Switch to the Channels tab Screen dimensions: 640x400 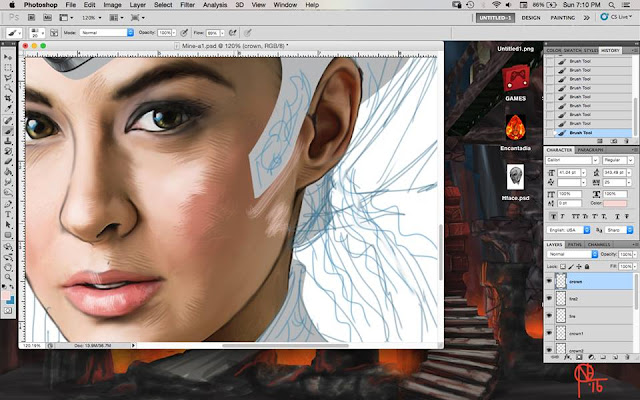(x=599, y=244)
